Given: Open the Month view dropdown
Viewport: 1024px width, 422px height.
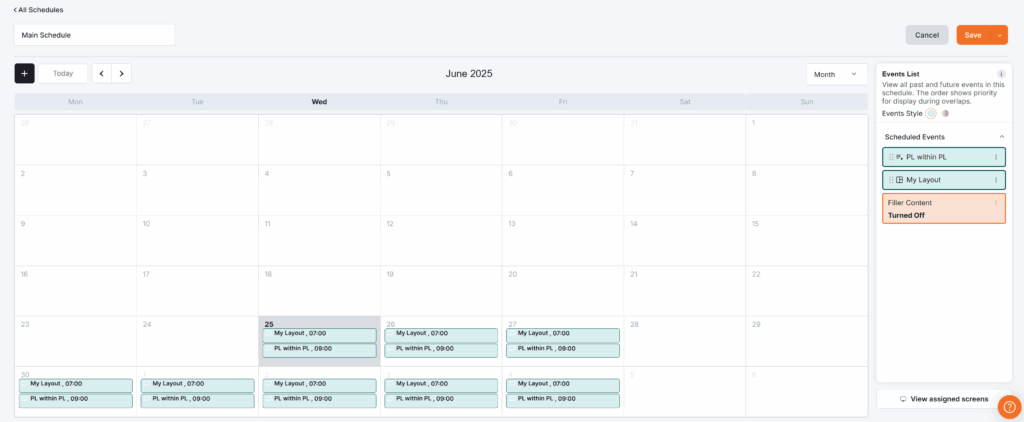Looking at the screenshot, I should (x=837, y=74).
